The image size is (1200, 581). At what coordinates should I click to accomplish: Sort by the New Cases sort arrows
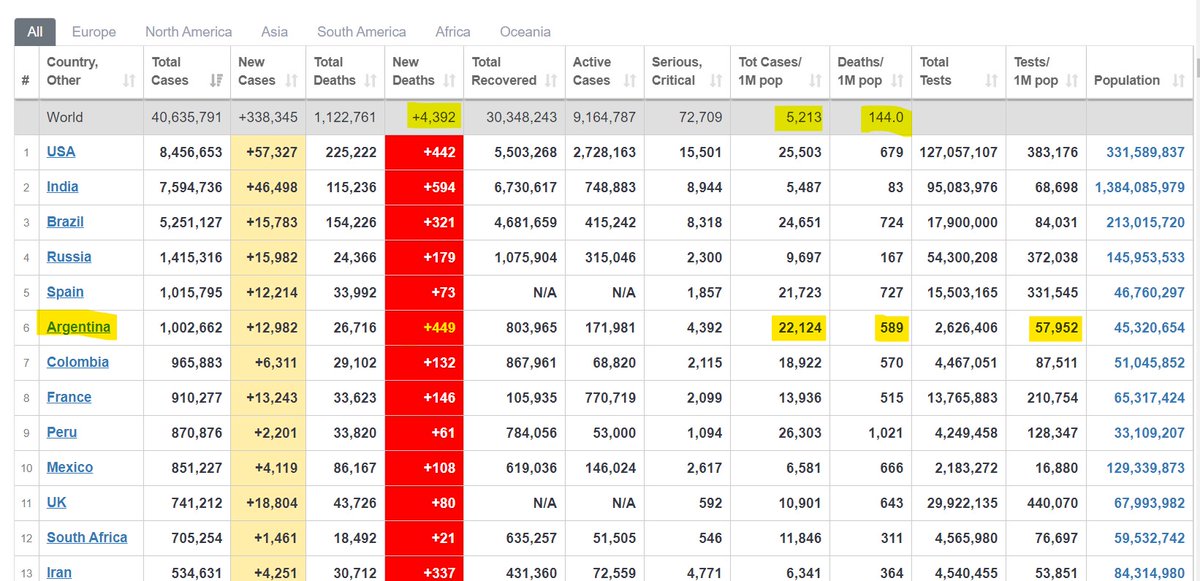click(x=291, y=80)
